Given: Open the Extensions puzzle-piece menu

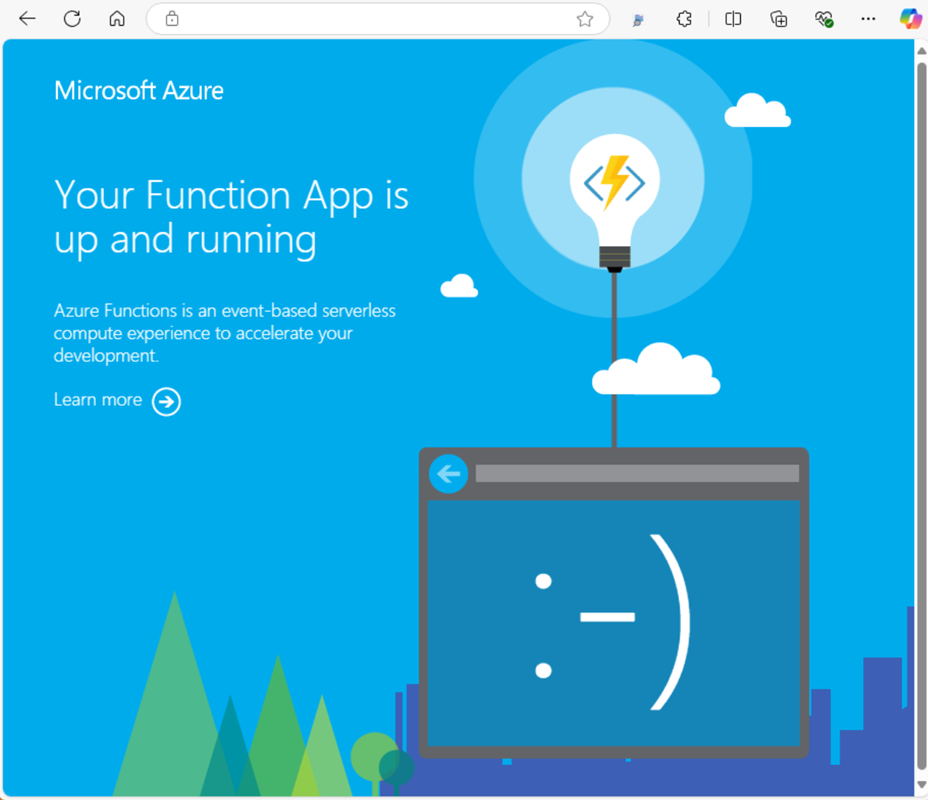Looking at the screenshot, I should click(x=684, y=18).
